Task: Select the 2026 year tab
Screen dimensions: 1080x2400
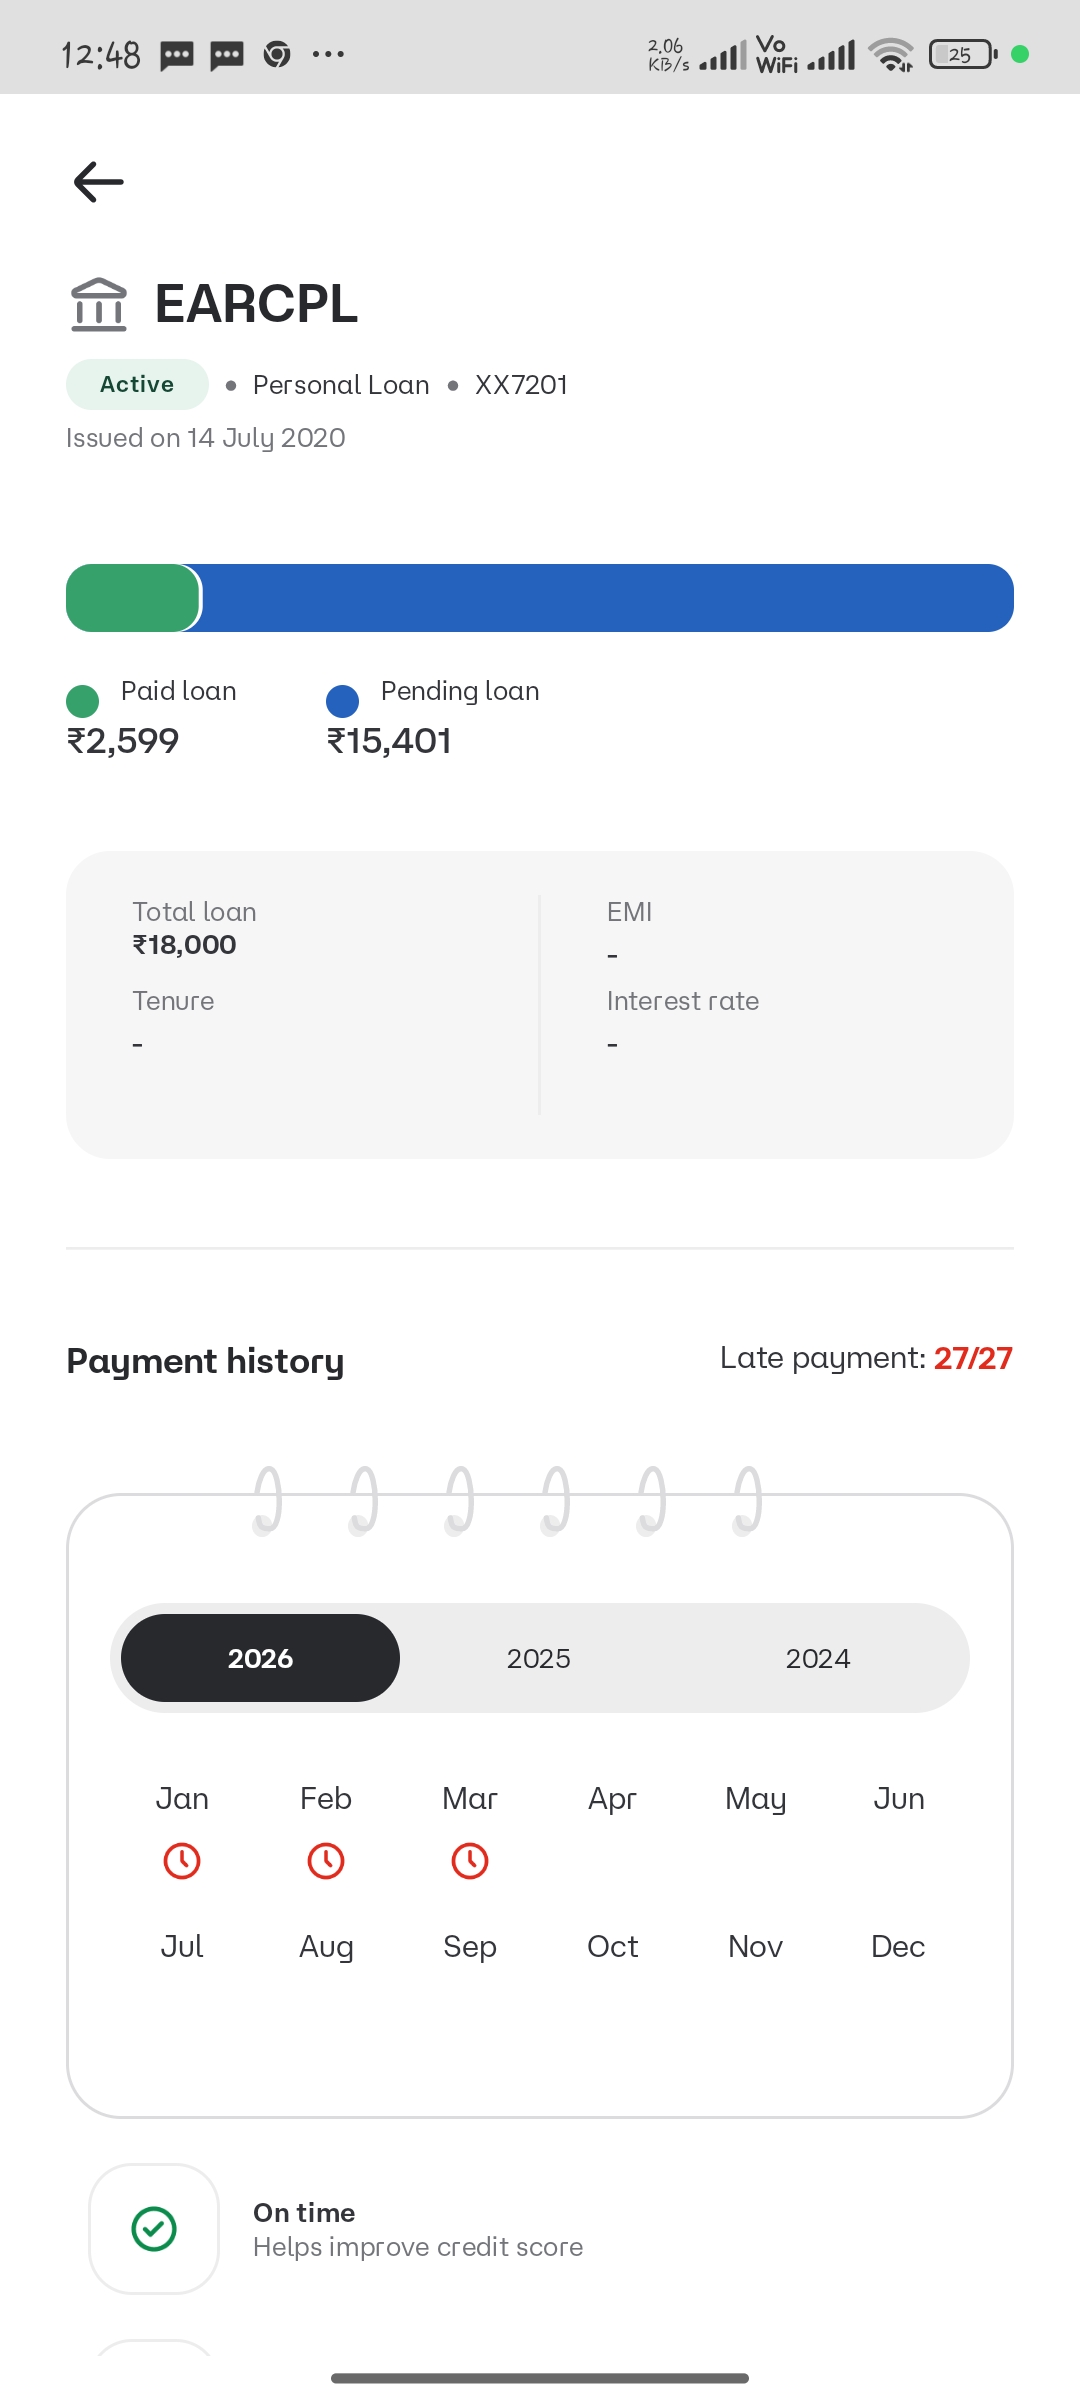Action: coord(260,1658)
